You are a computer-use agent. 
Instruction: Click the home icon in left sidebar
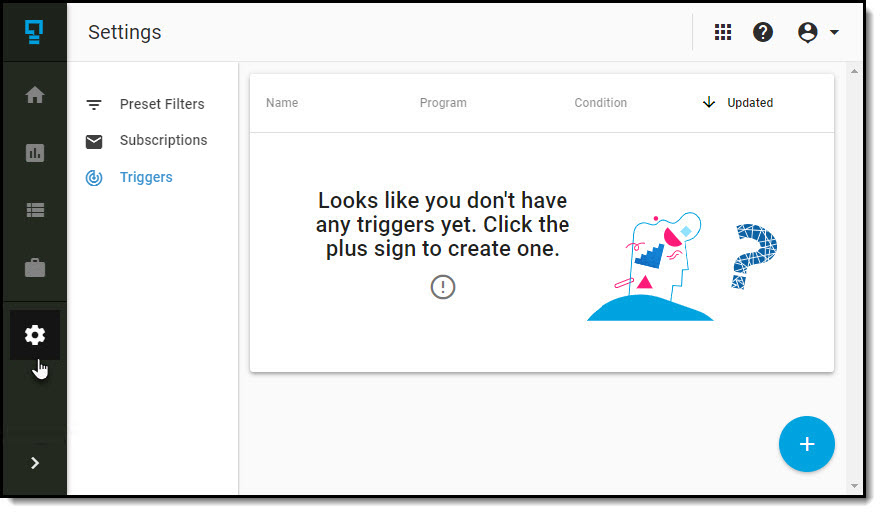click(x=35, y=95)
